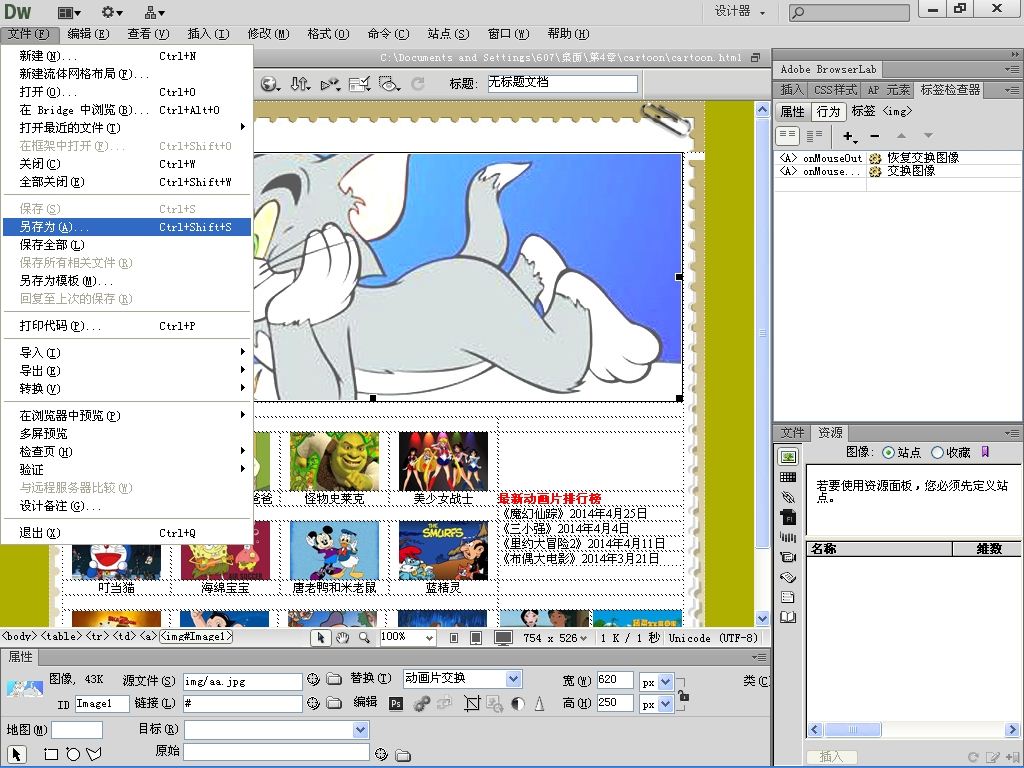Select the circle hotspot tool
Screen dimensions: 1024x768
tap(73, 754)
